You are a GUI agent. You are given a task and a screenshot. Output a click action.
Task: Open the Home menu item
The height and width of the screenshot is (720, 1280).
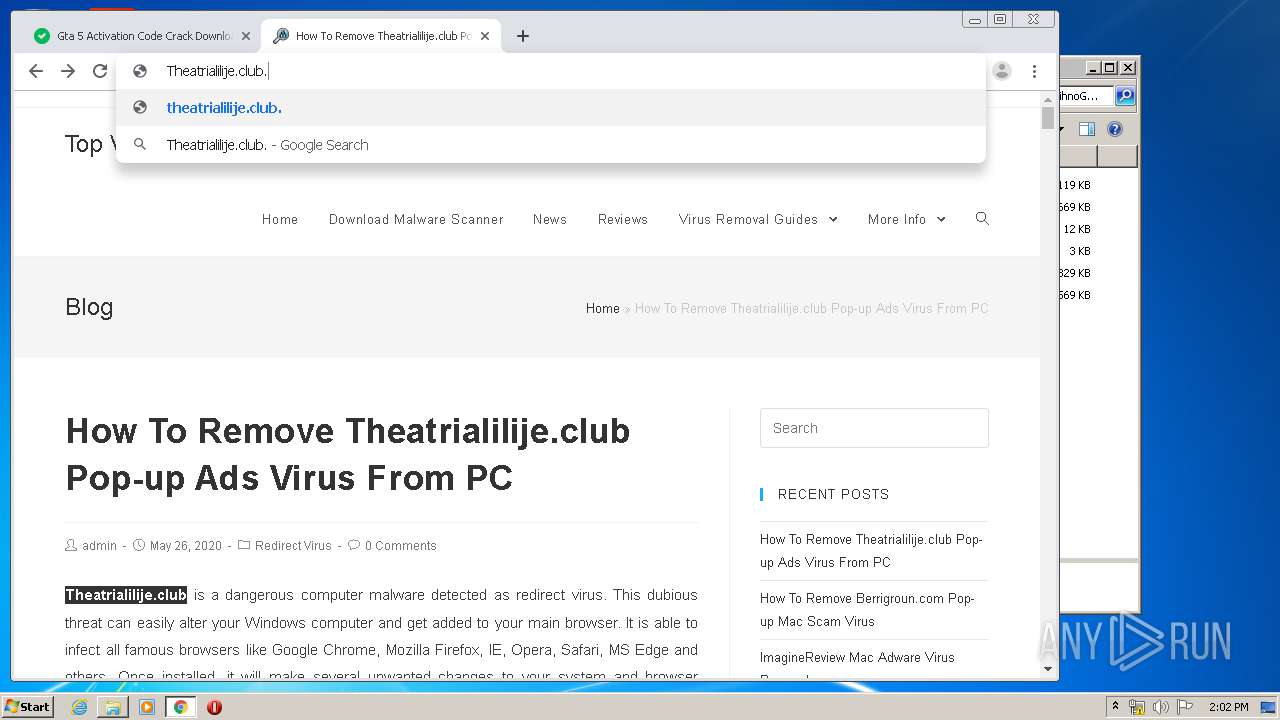tap(280, 219)
